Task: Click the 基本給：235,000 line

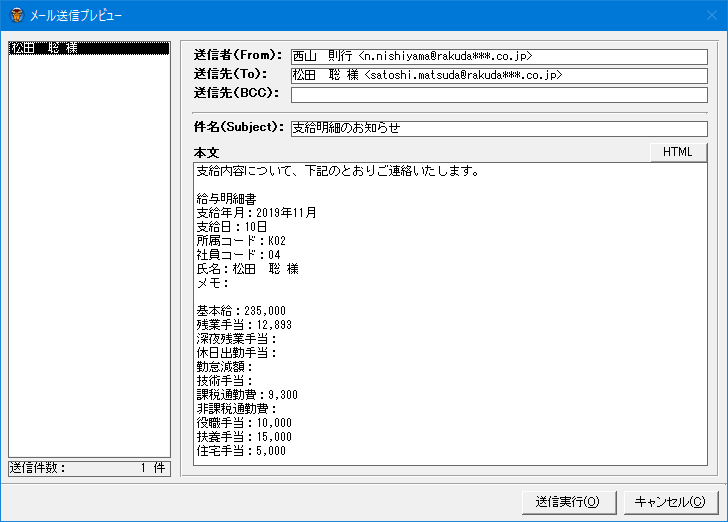Action: 241,311
